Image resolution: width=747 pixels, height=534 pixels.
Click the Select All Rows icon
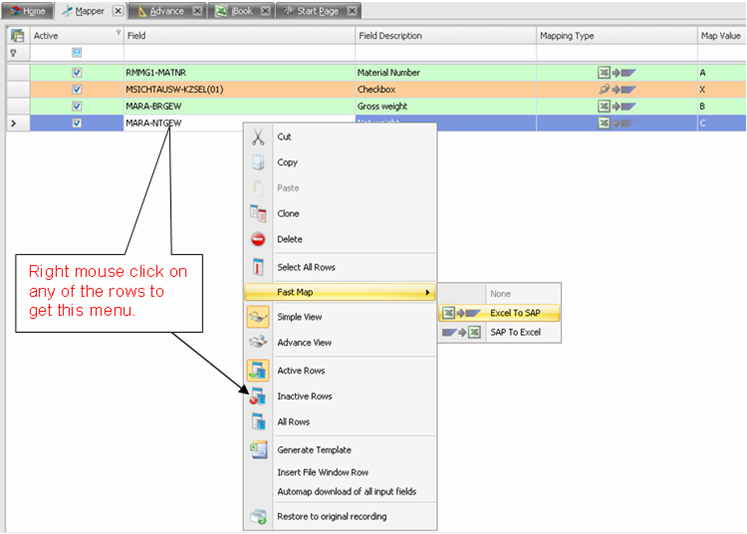[x=257, y=267]
